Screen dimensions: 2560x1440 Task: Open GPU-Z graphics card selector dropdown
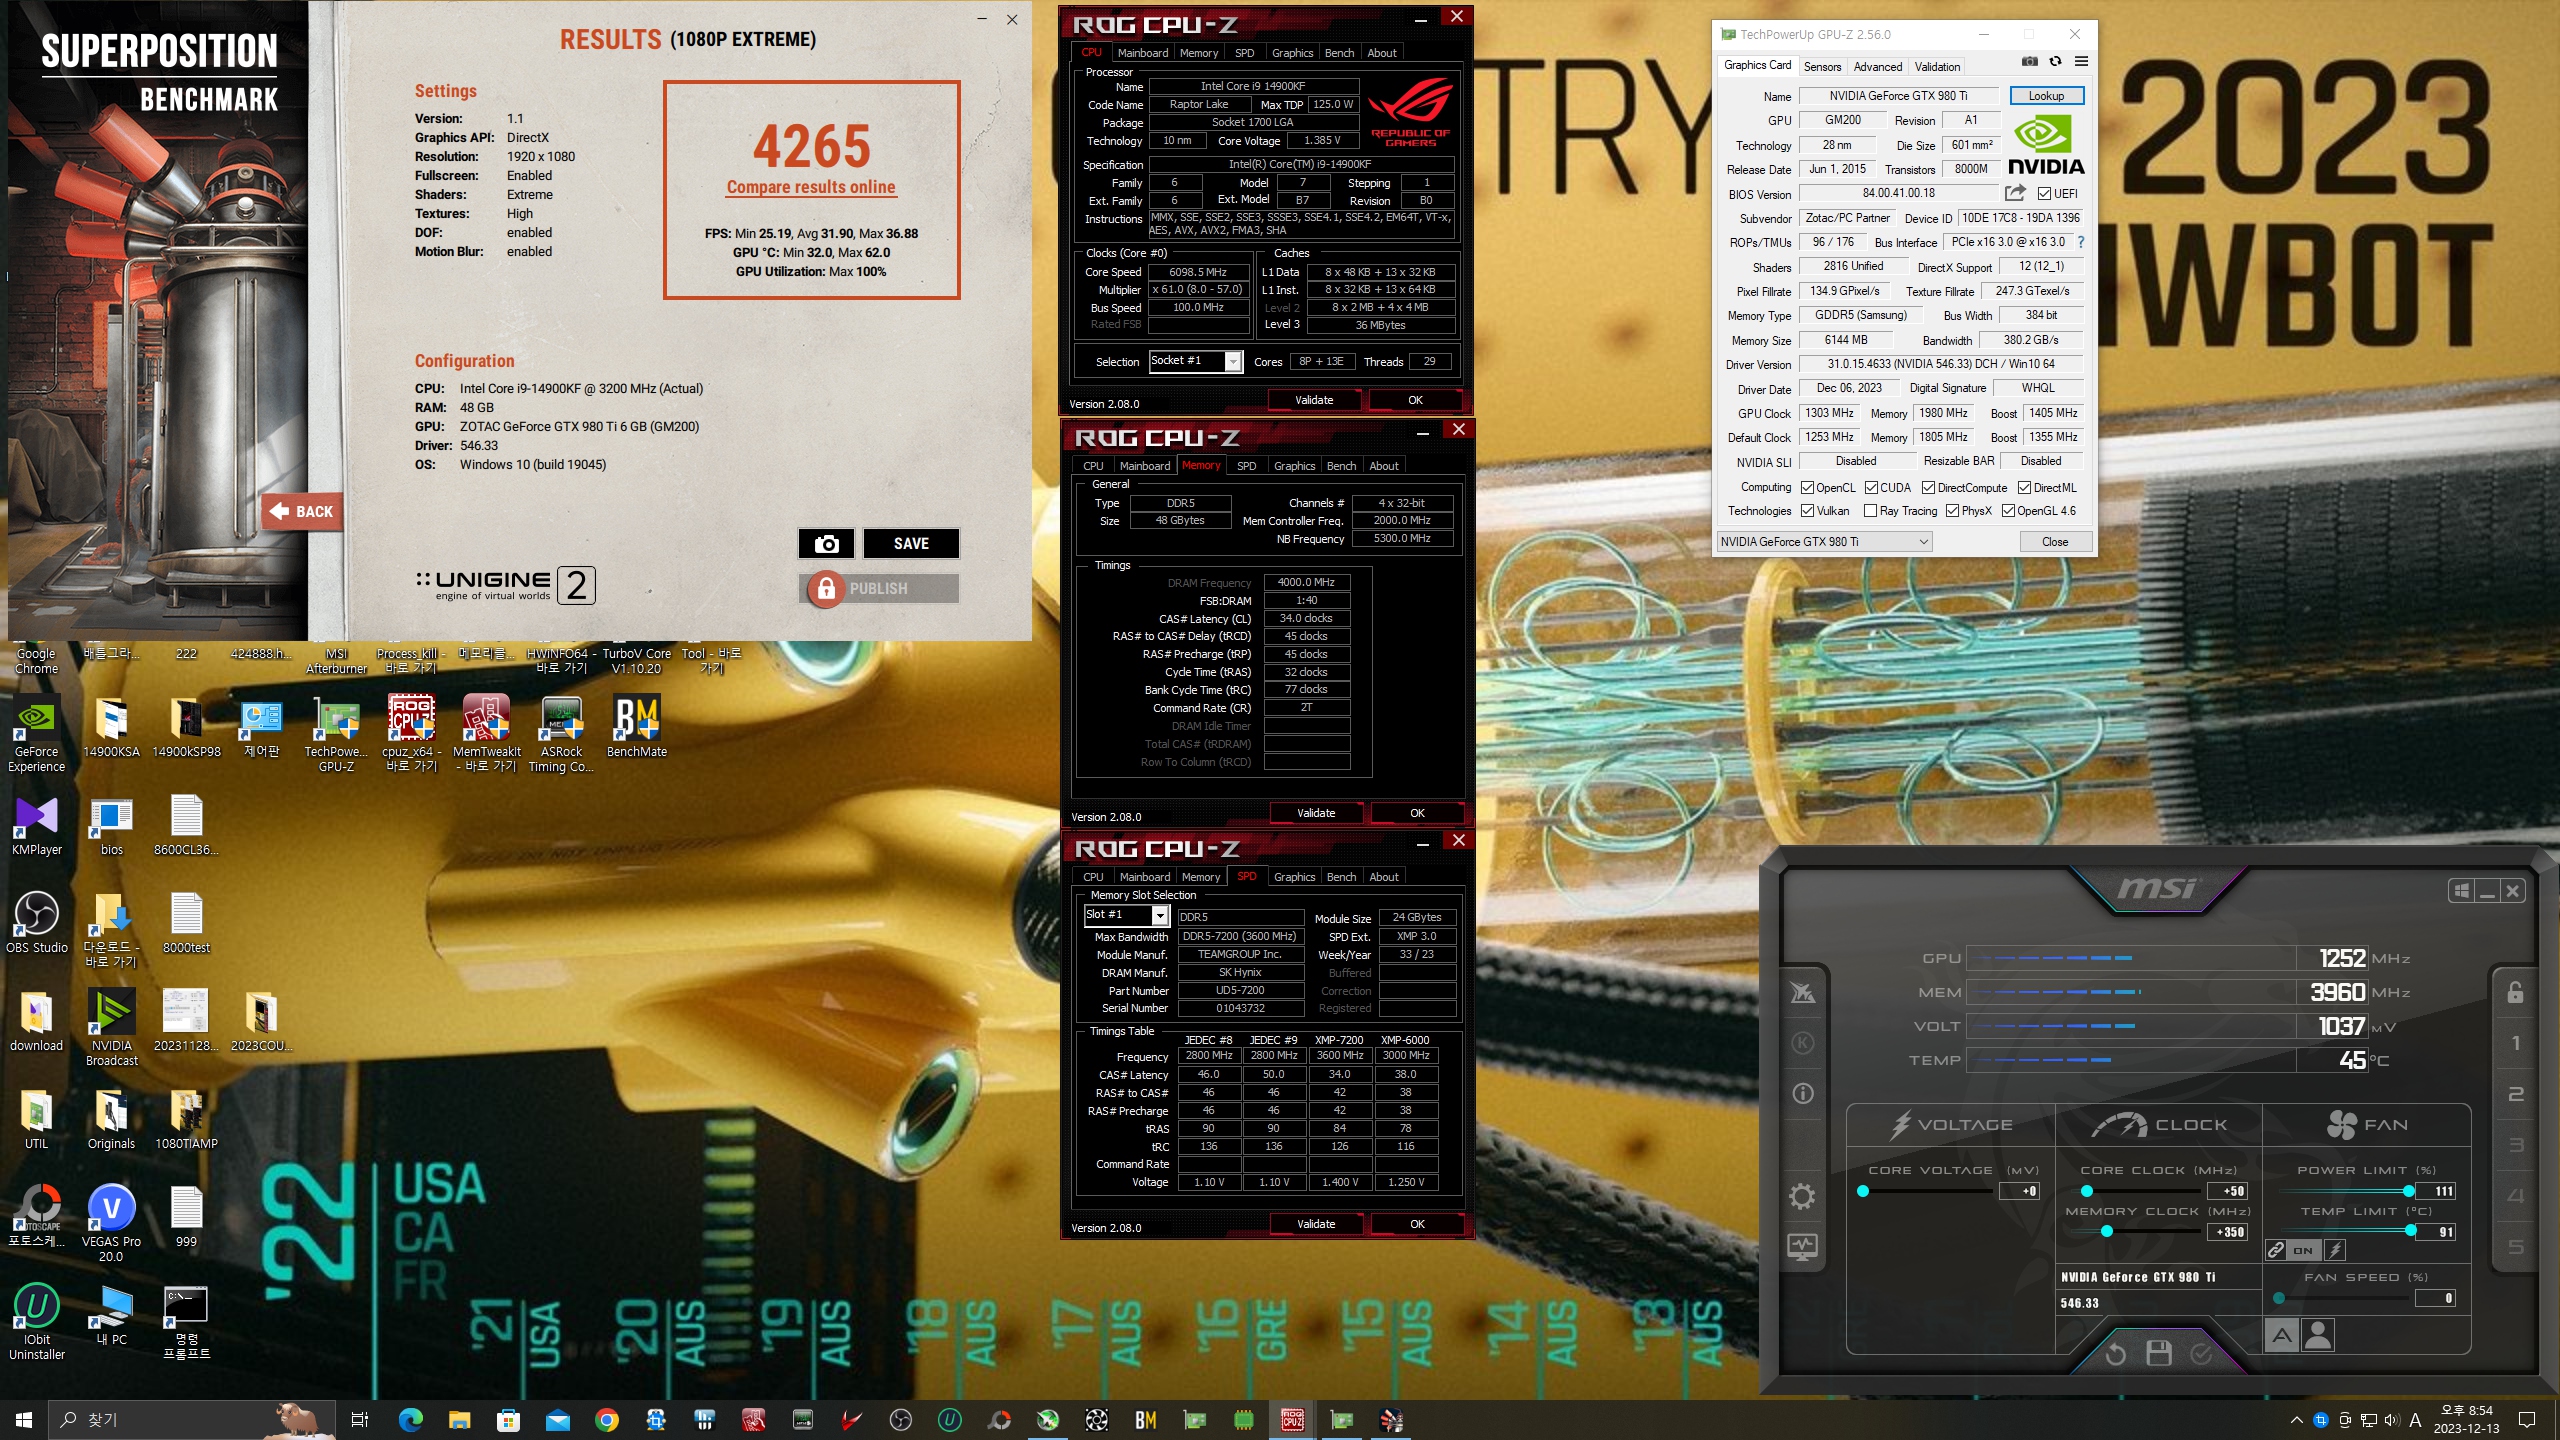coord(1824,542)
